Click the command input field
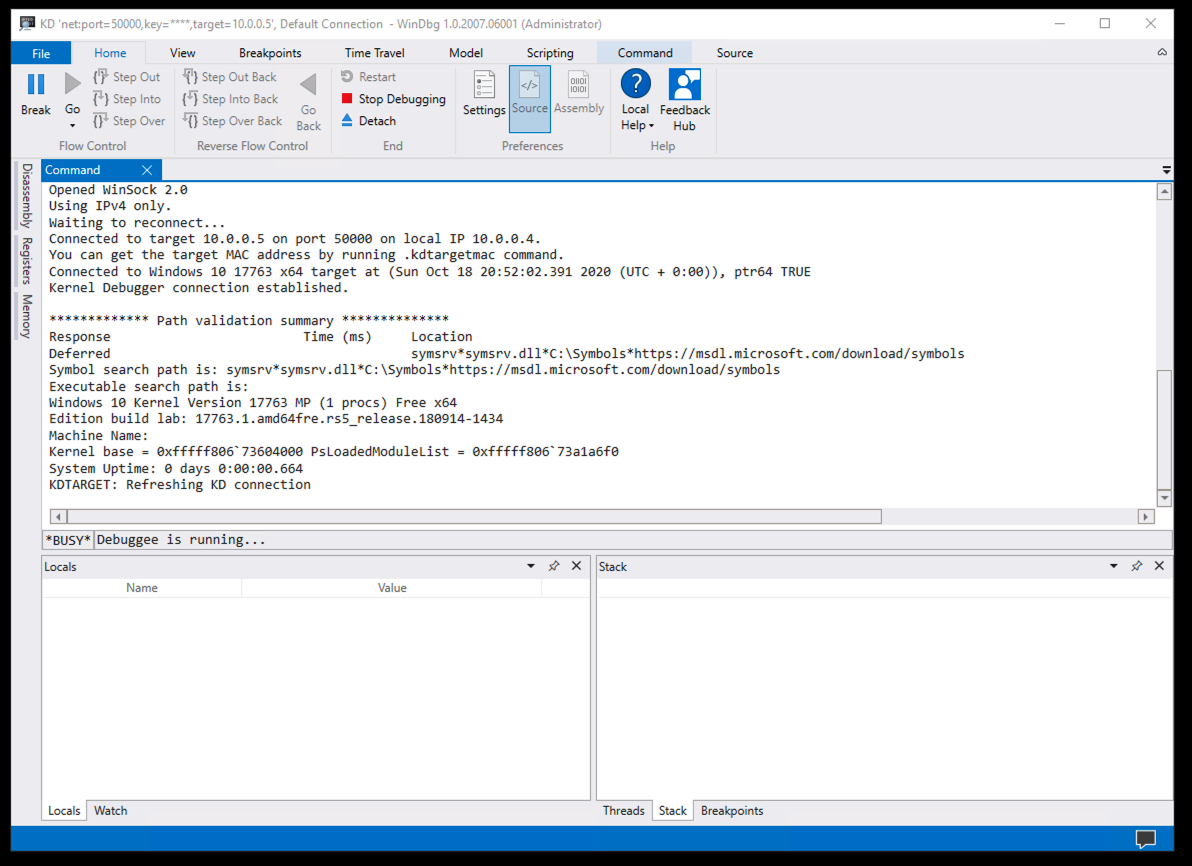Image resolution: width=1192 pixels, height=866 pixels. pyautogui.click(x=630, y=540)
